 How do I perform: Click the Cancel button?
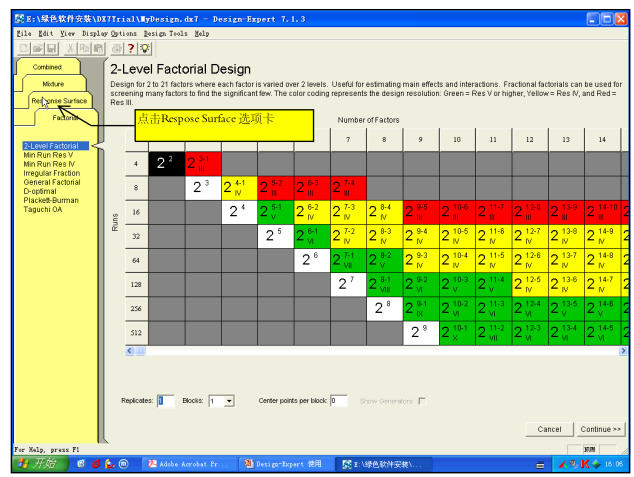[x=549, y=429]
